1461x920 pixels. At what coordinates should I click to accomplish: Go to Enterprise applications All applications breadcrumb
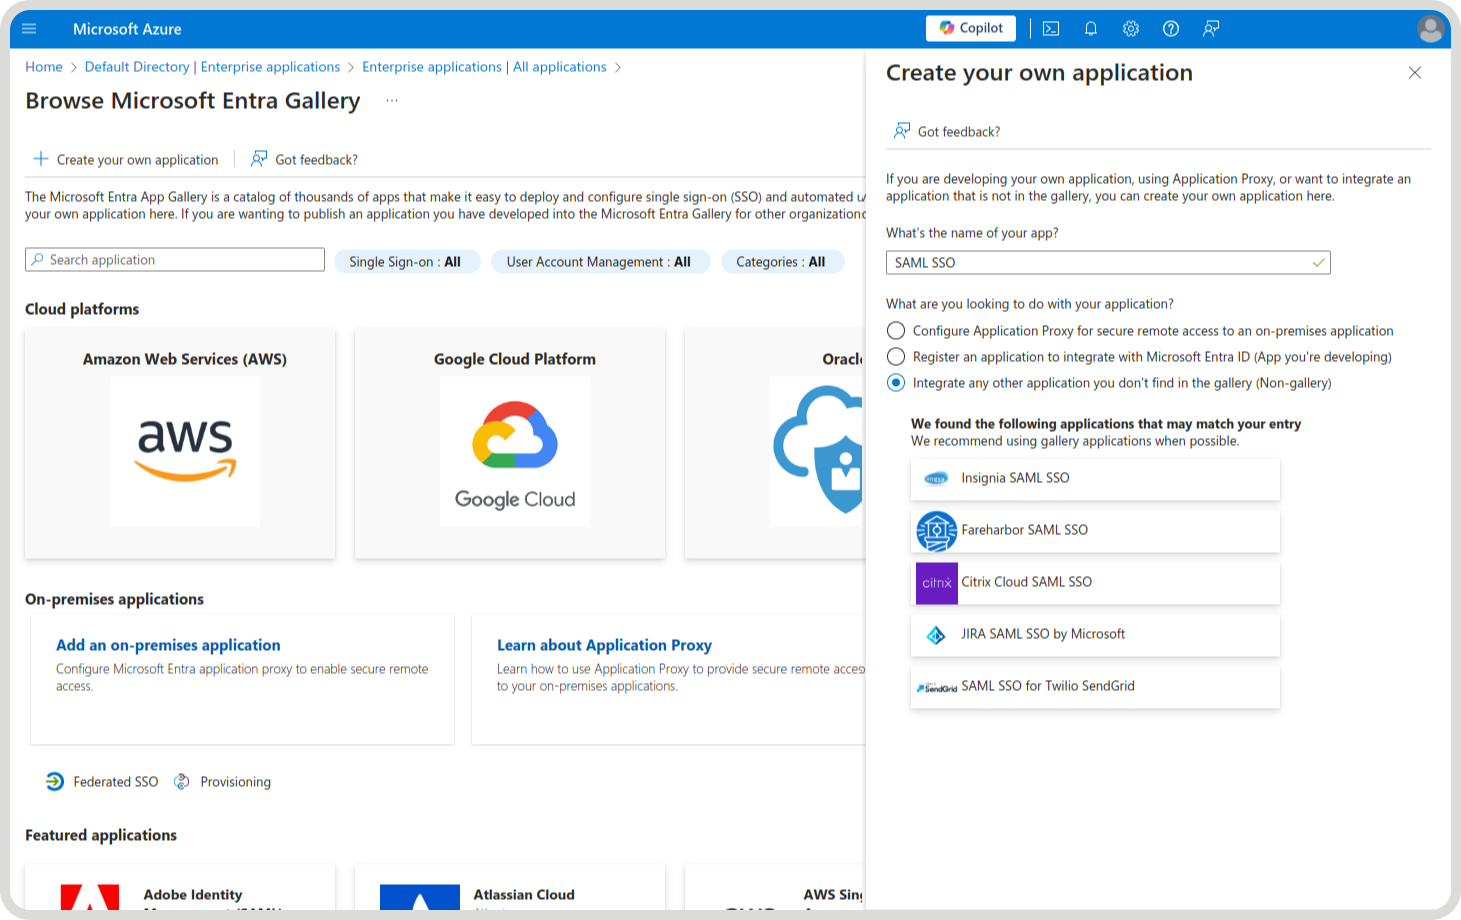tap(484, 67)
